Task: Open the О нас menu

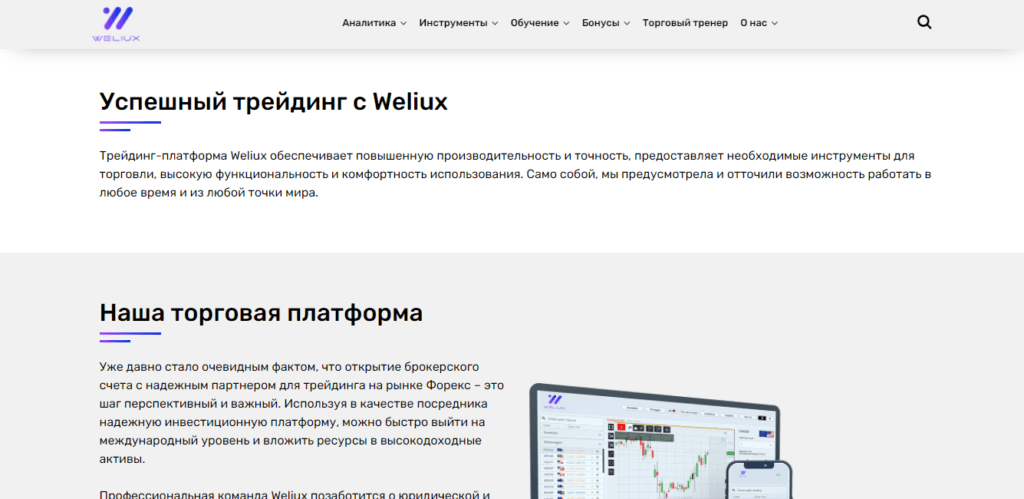Action: point(759,23)
